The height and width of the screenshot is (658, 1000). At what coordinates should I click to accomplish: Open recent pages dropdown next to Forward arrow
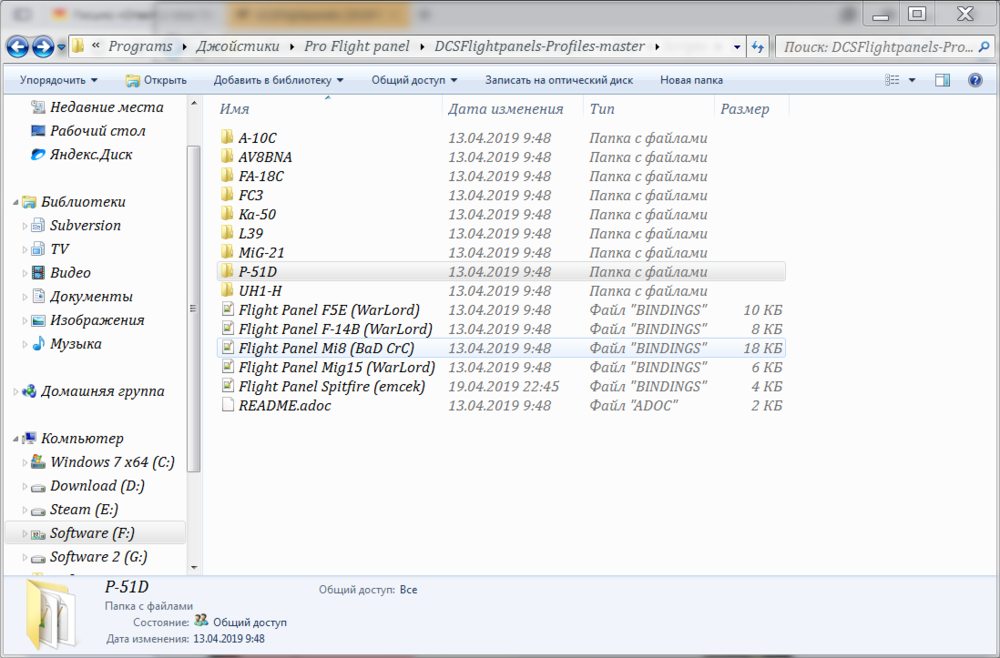point(61,47)
